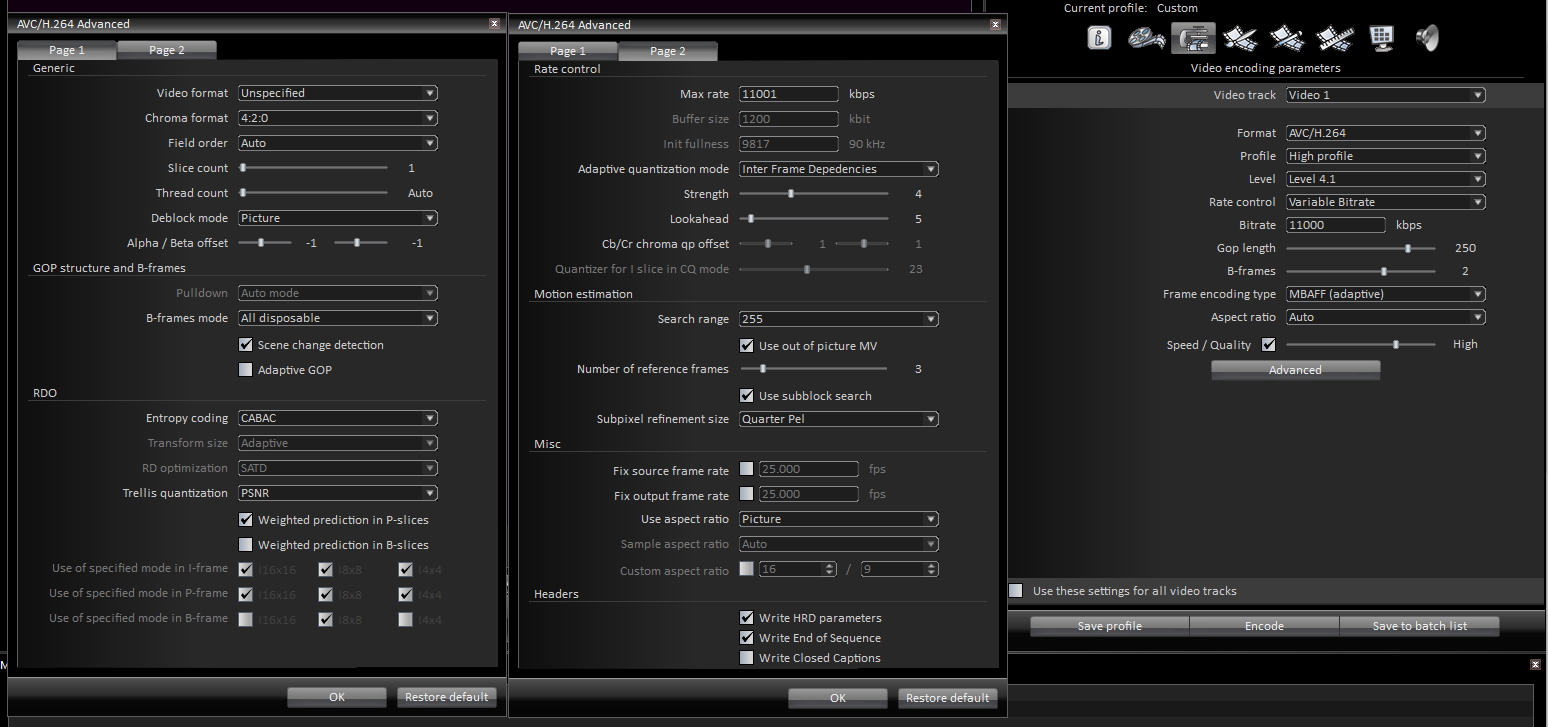This screenshot has width=1548, height=727.
Task: Enable Weighted prediction in B-slices
Action: pyautogui.click(x=246, y=545)
